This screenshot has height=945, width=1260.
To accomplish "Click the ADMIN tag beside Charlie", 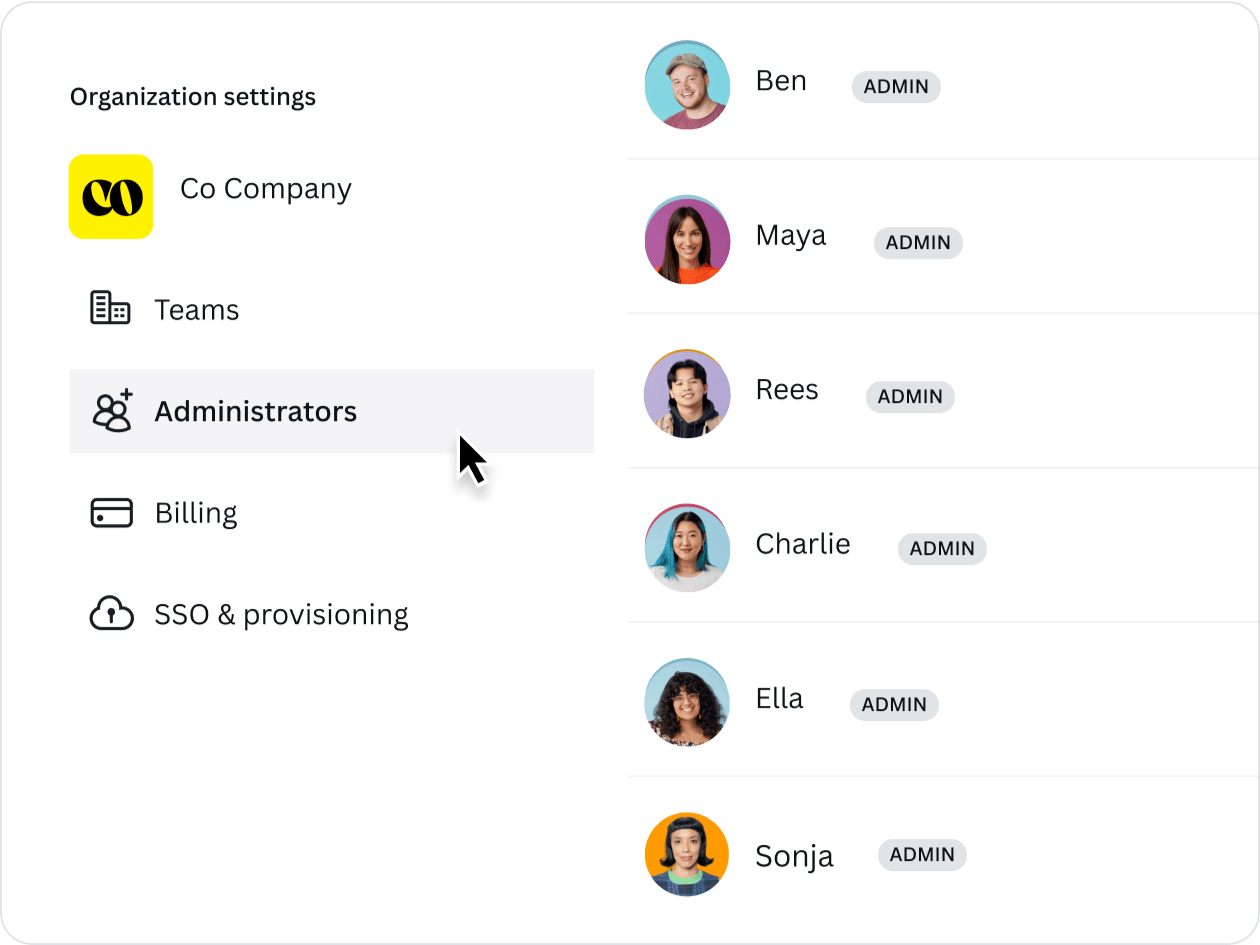I will pos(942,549).
